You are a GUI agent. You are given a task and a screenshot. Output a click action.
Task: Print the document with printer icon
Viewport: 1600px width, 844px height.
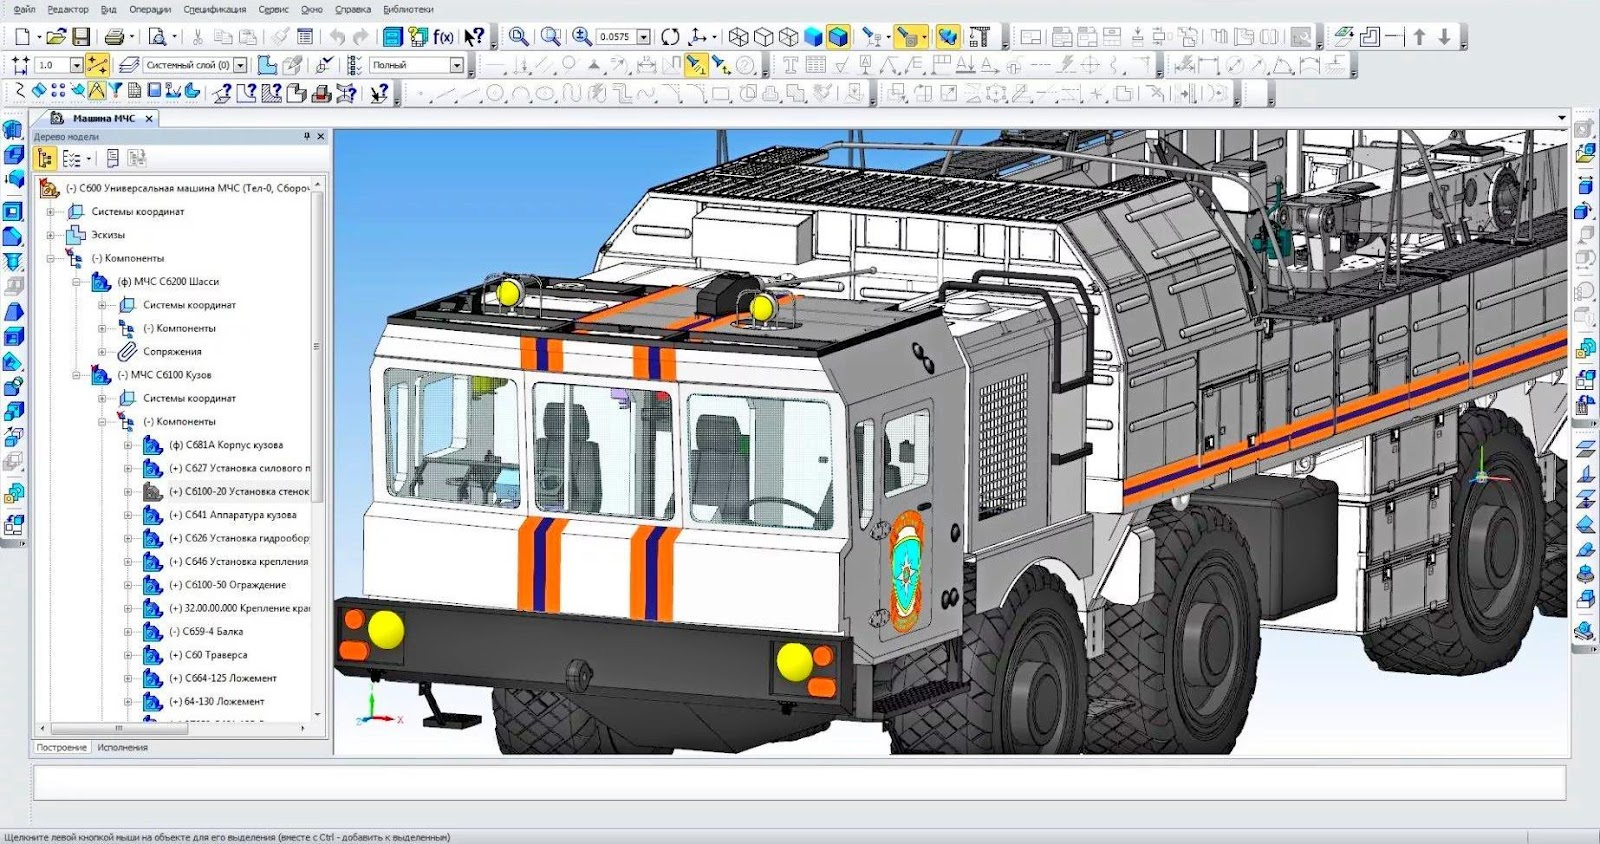click(114, 37)
